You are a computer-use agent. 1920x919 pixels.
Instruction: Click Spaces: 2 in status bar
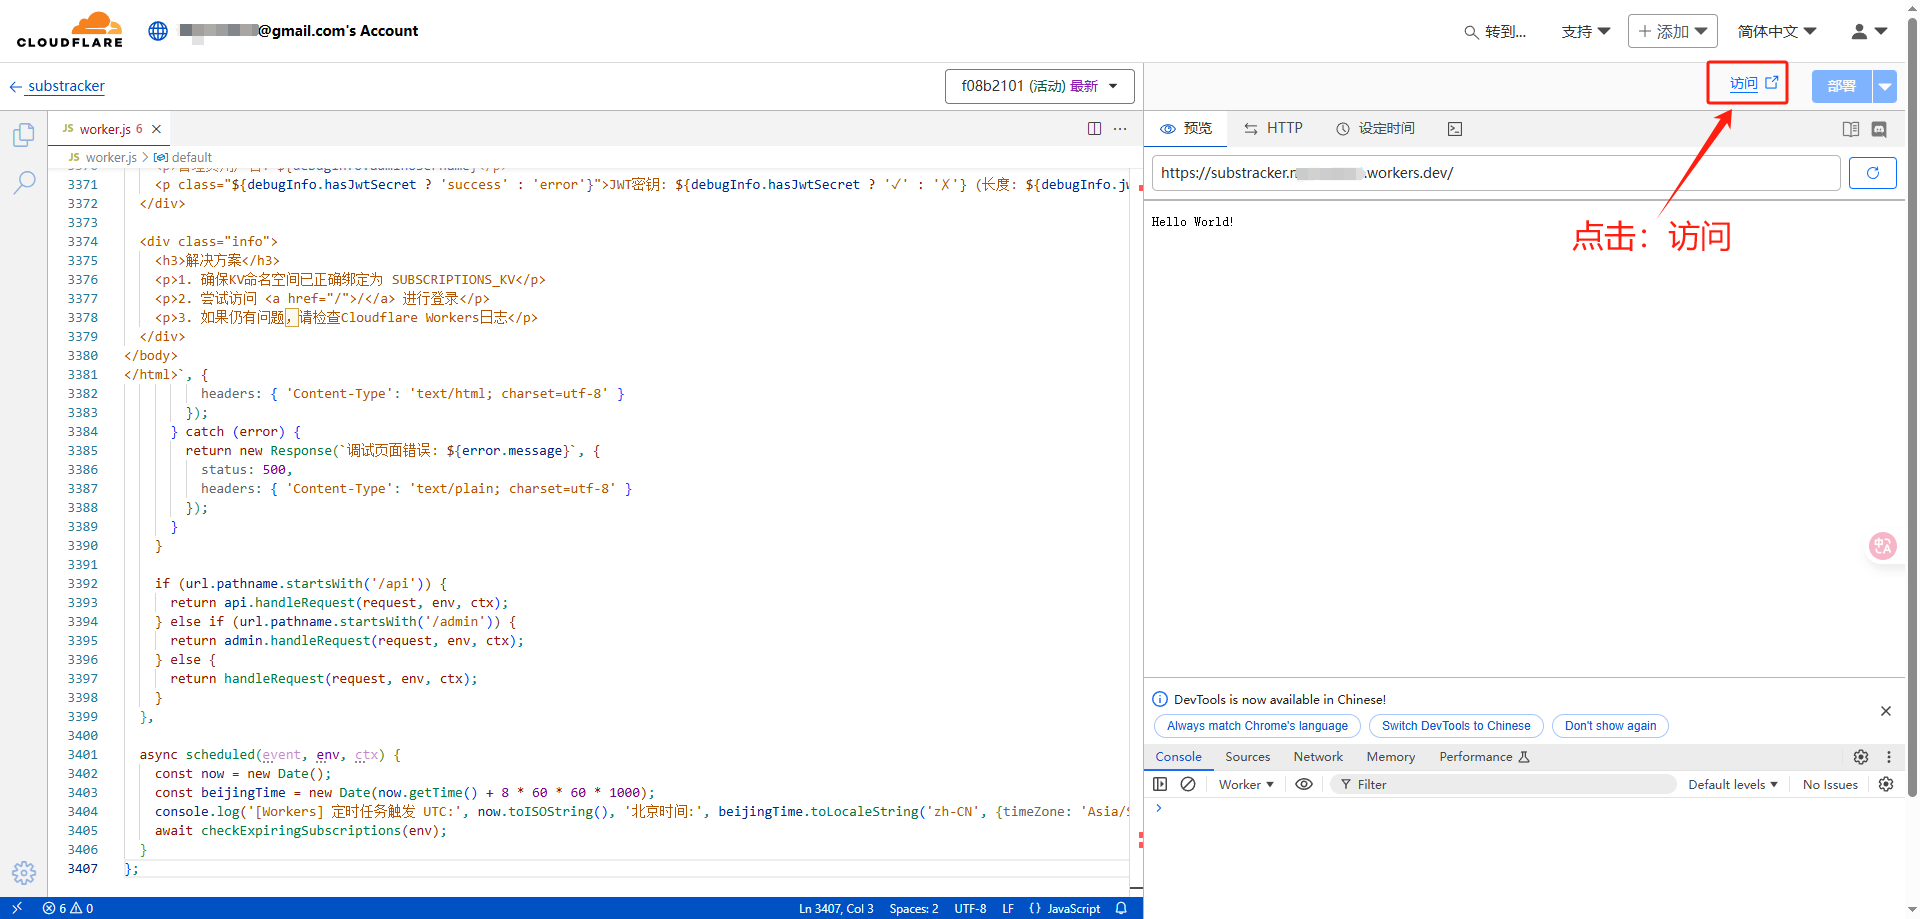click(914, 909)
